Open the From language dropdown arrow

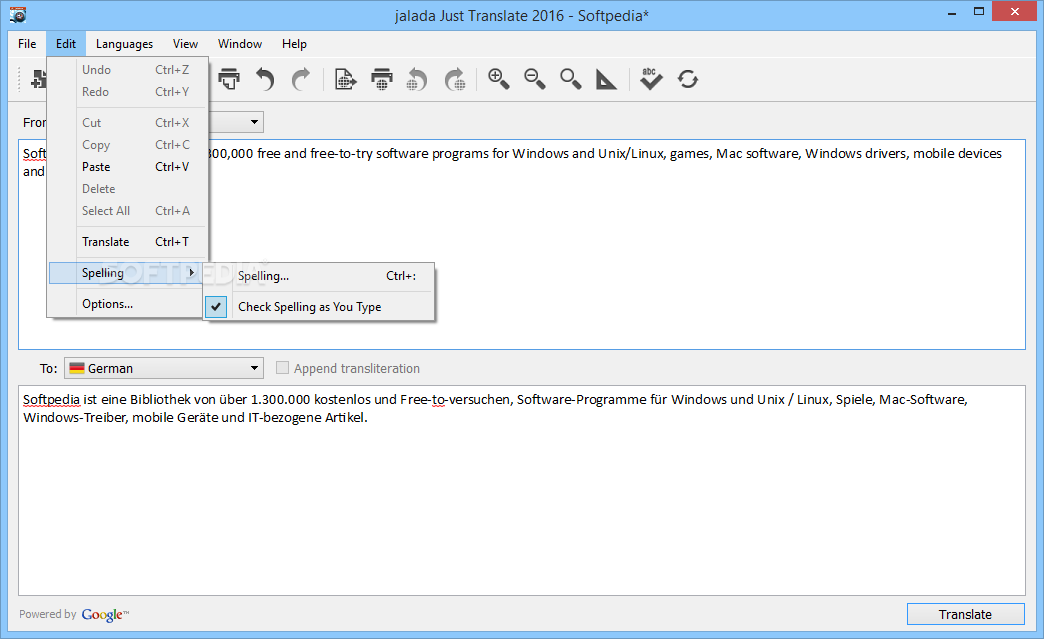coord(254,122)
